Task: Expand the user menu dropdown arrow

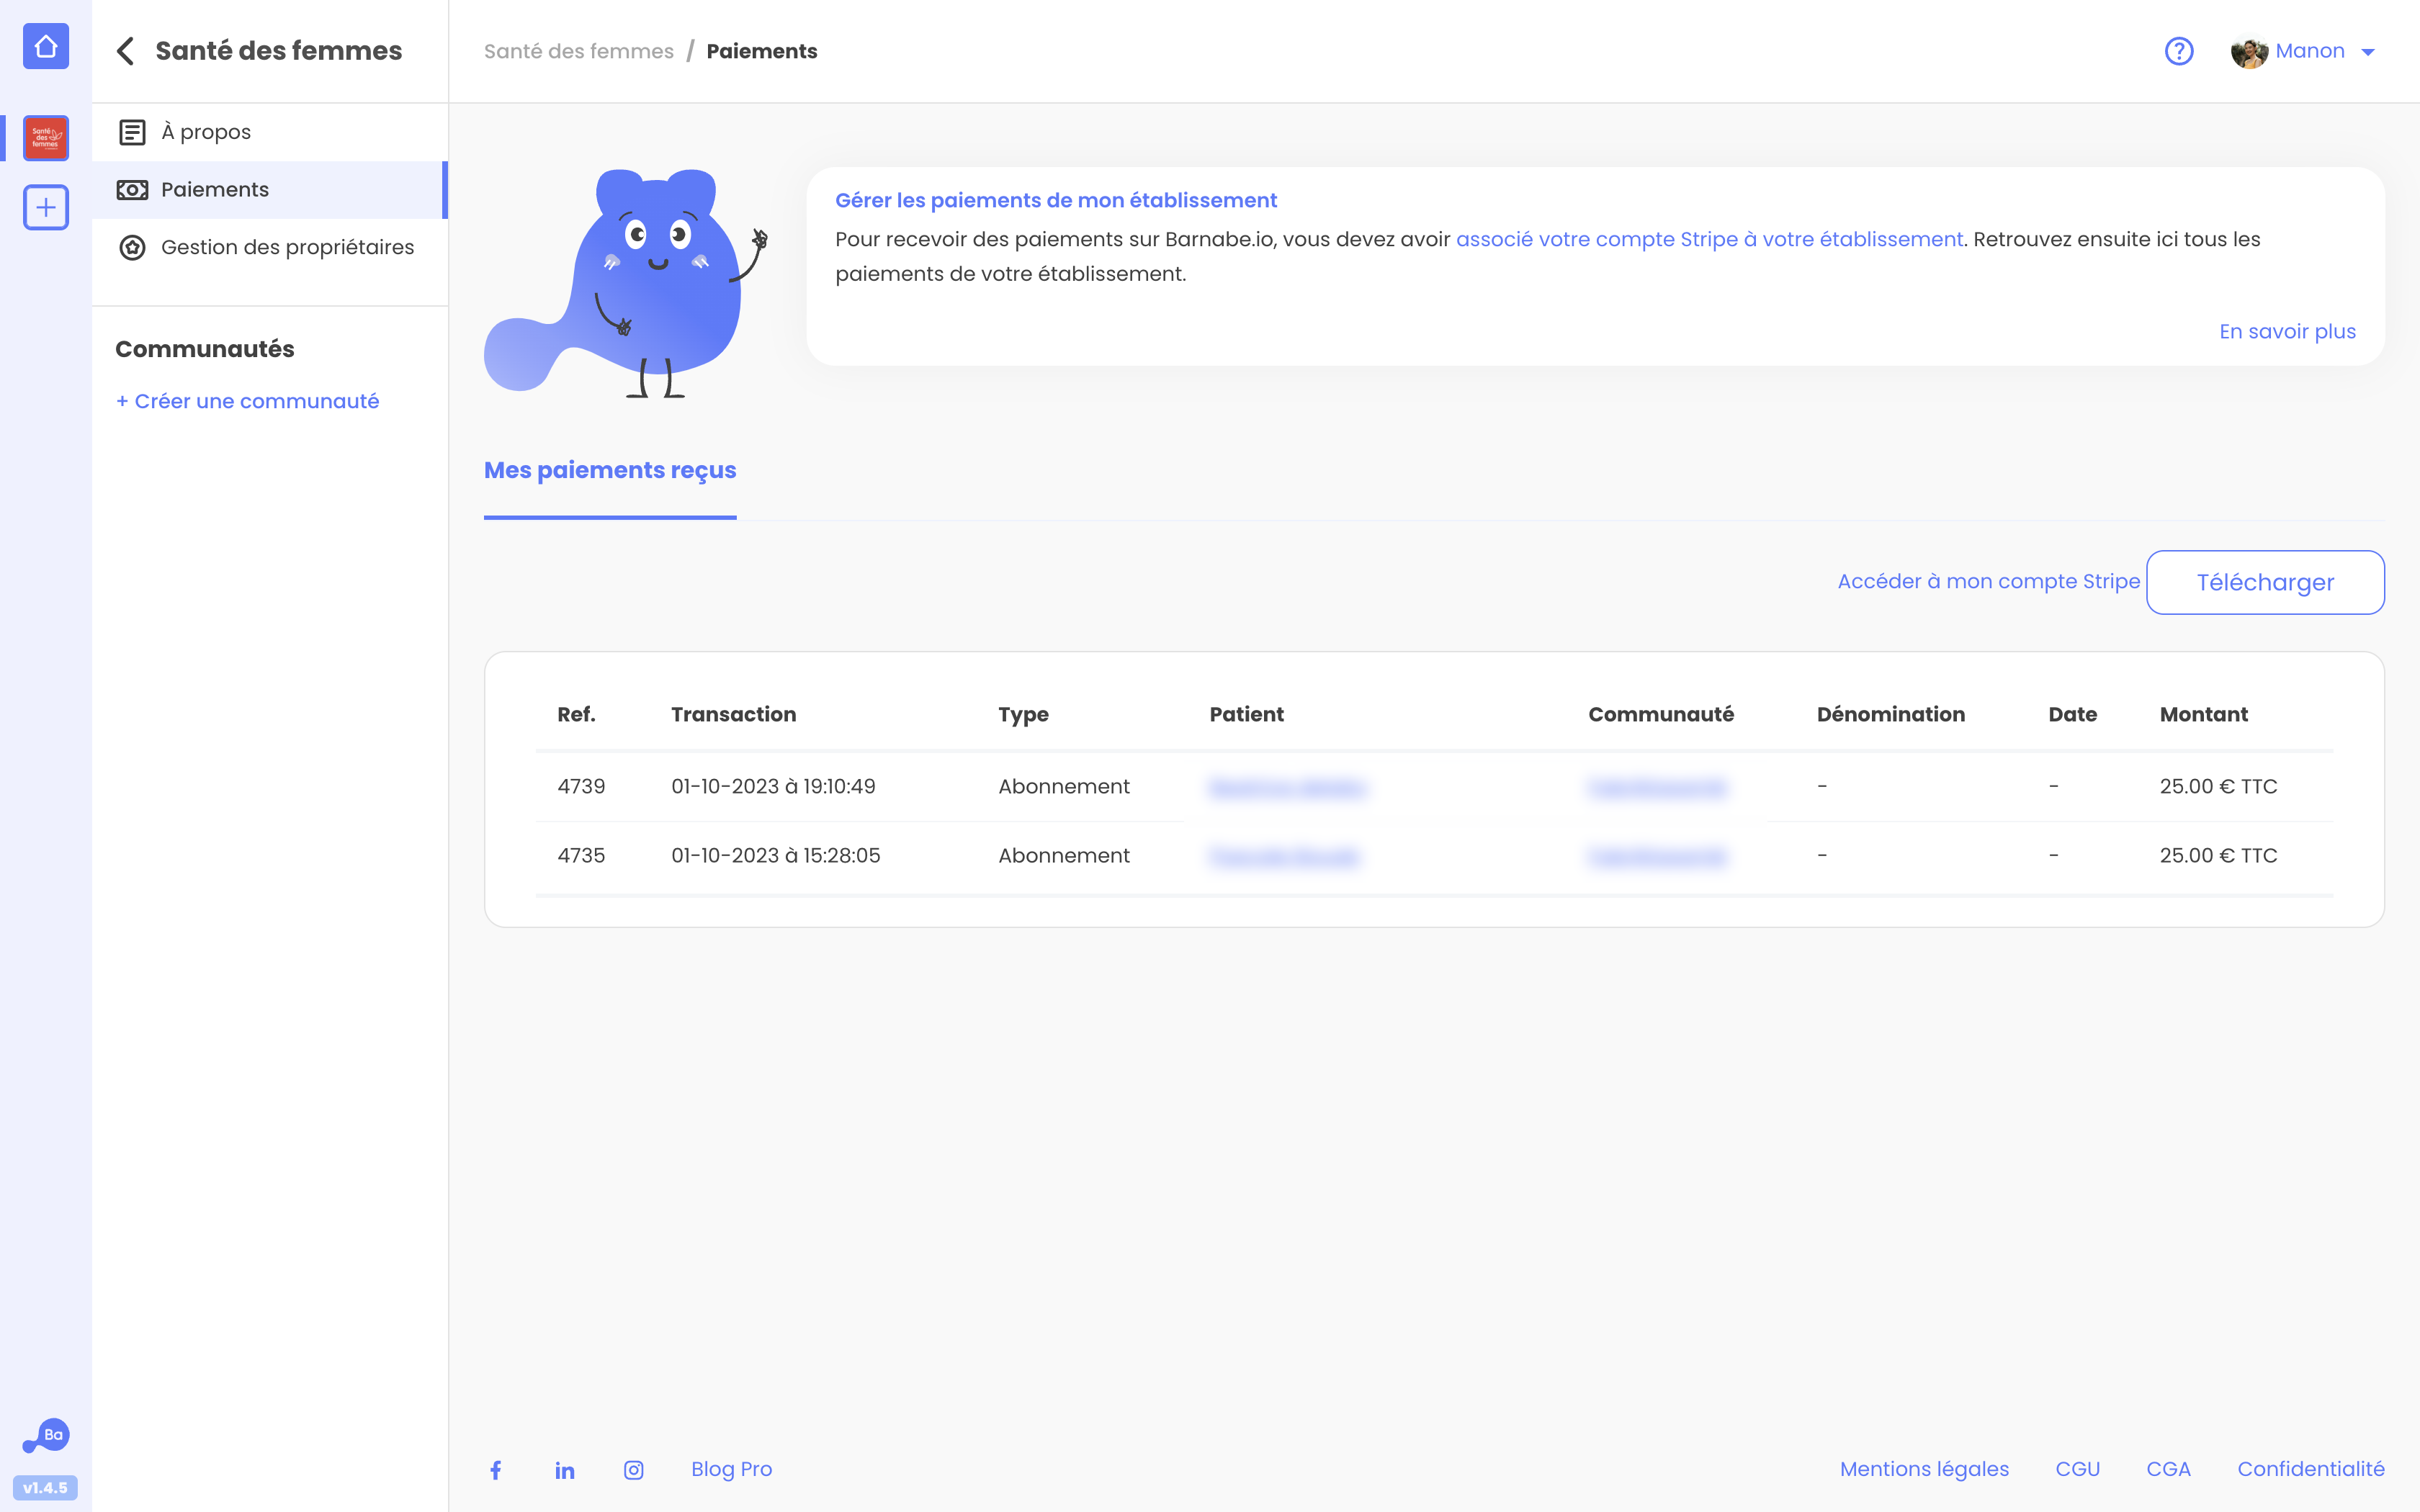Action: coord(2368,52)
